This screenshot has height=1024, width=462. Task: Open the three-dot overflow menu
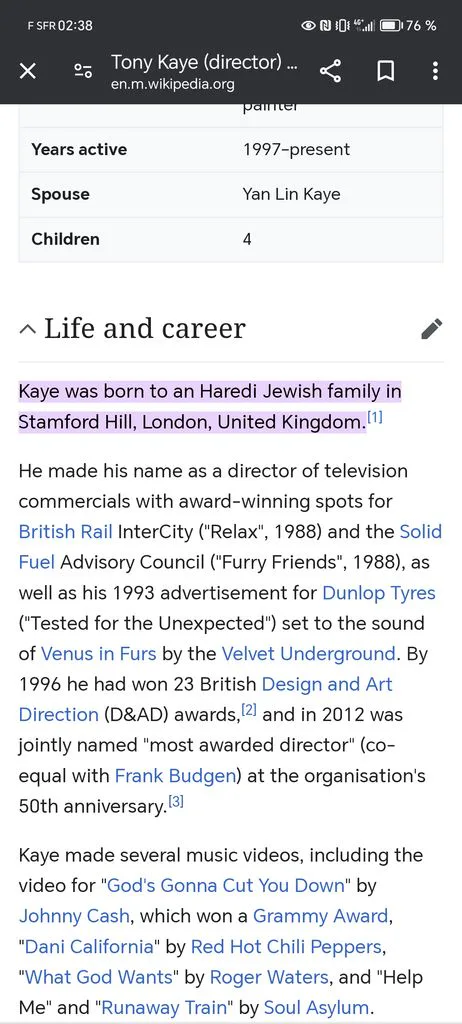(x=435, y=71)
